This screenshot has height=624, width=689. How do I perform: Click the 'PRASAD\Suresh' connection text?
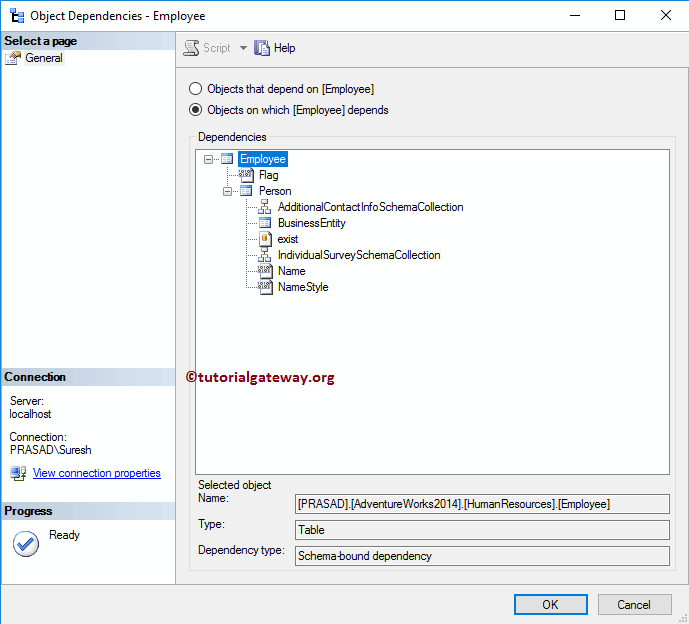(51, 450)
